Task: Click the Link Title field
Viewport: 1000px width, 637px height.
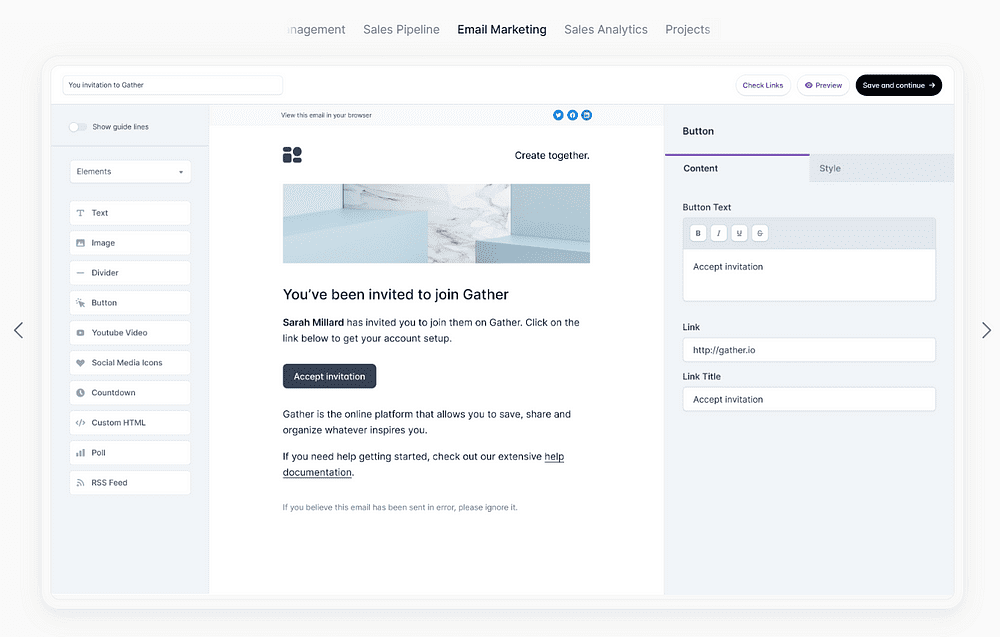Action: 809,399
